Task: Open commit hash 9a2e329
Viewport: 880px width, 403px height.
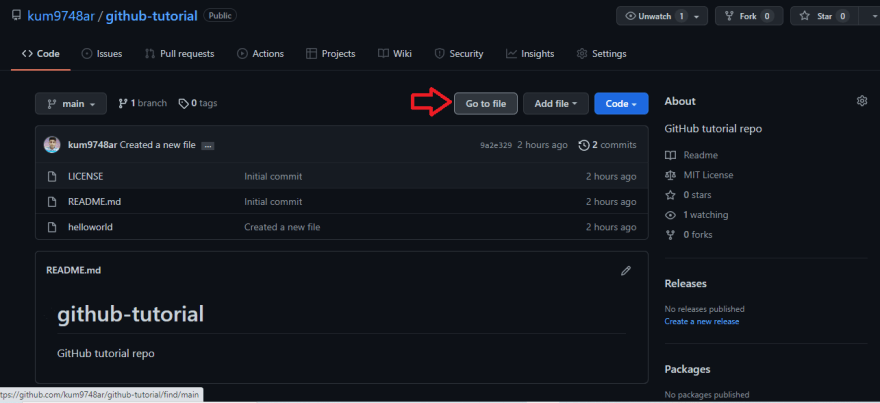Action: (x=496, y=145)
